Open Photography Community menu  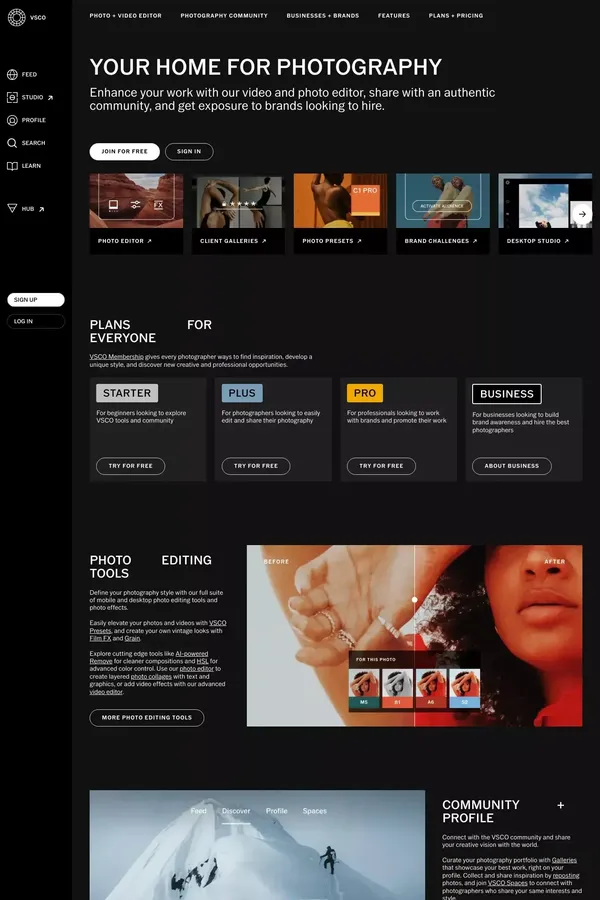click(224, 15)
